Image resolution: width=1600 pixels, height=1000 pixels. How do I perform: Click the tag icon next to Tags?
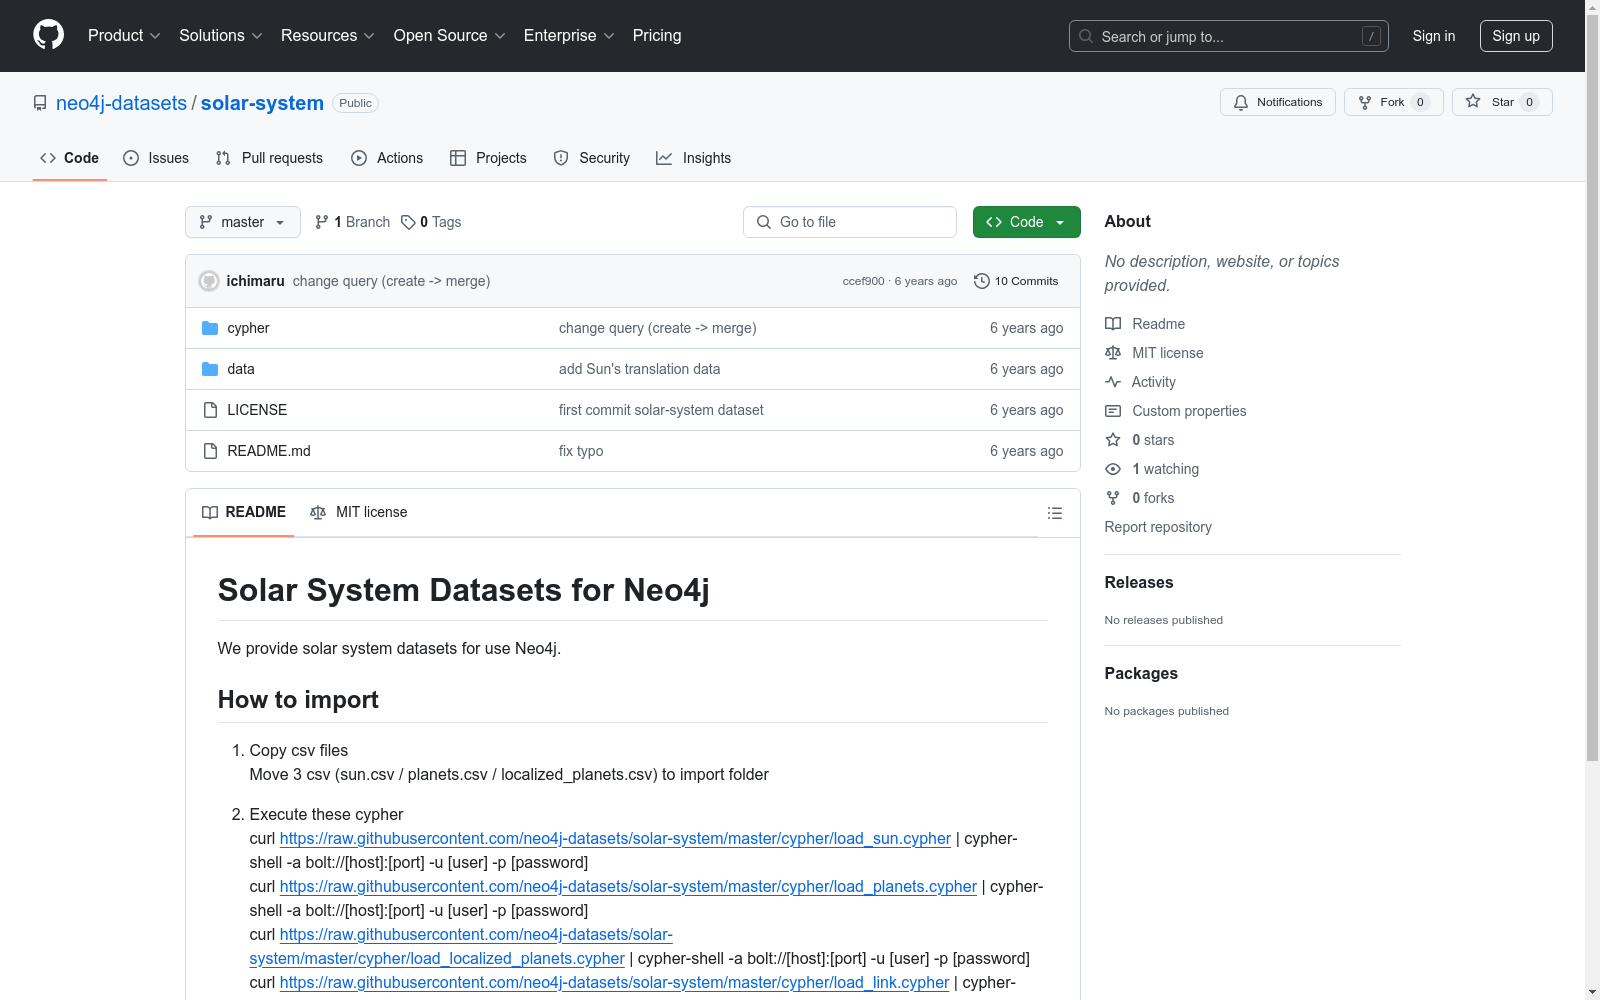pos(408,222)
